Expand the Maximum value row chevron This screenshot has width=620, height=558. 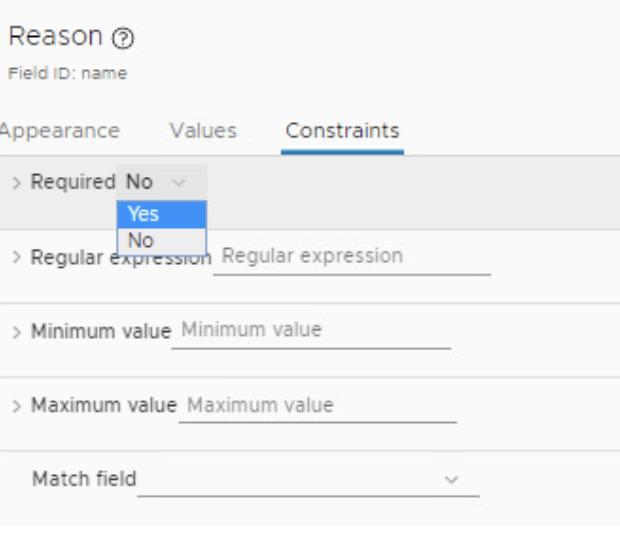point(16,406)
